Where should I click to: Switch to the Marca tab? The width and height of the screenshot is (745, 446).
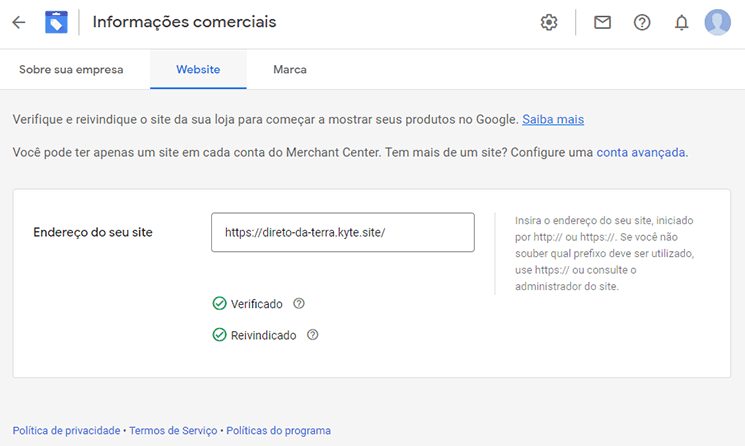click(290, 69)
